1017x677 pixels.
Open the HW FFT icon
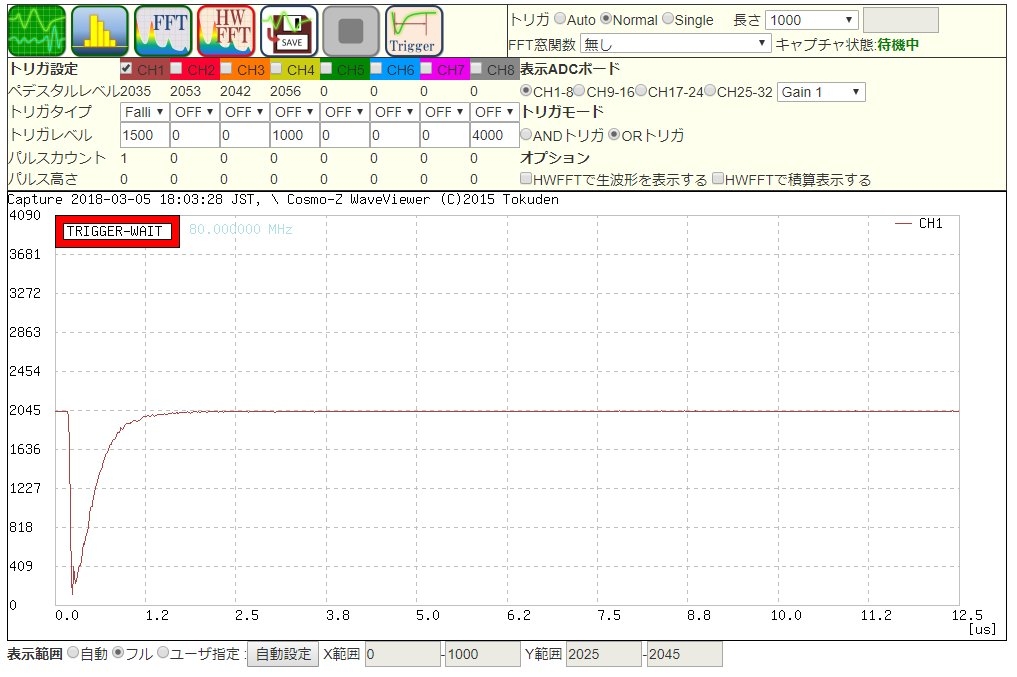(225, 30)
